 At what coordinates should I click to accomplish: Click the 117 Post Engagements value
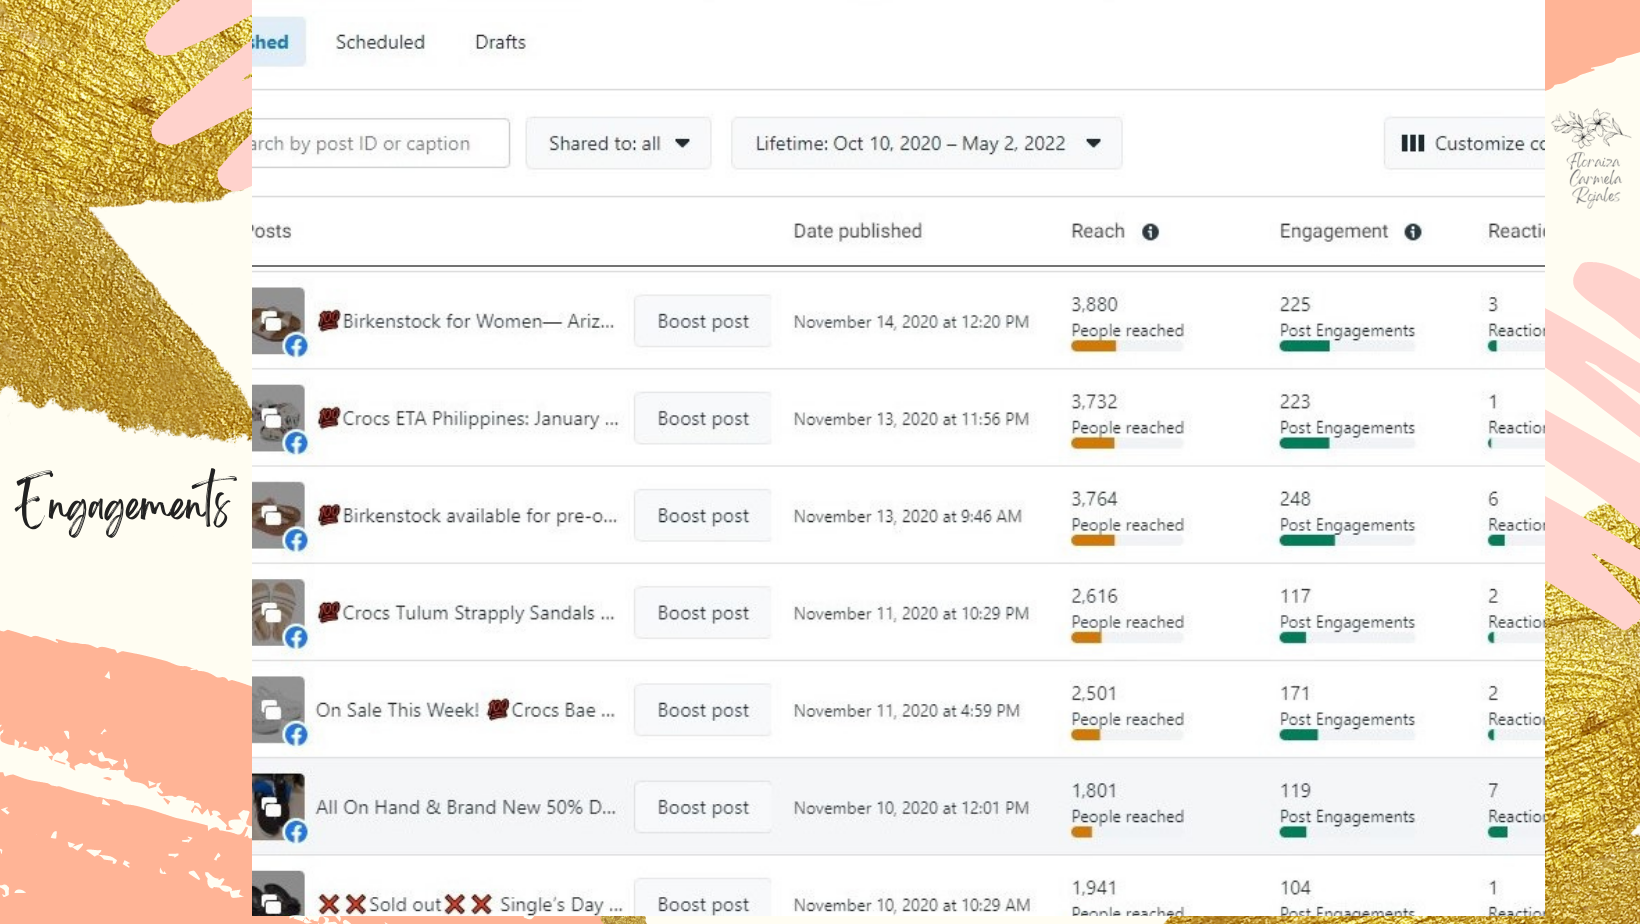click(x=1295, y=595)
